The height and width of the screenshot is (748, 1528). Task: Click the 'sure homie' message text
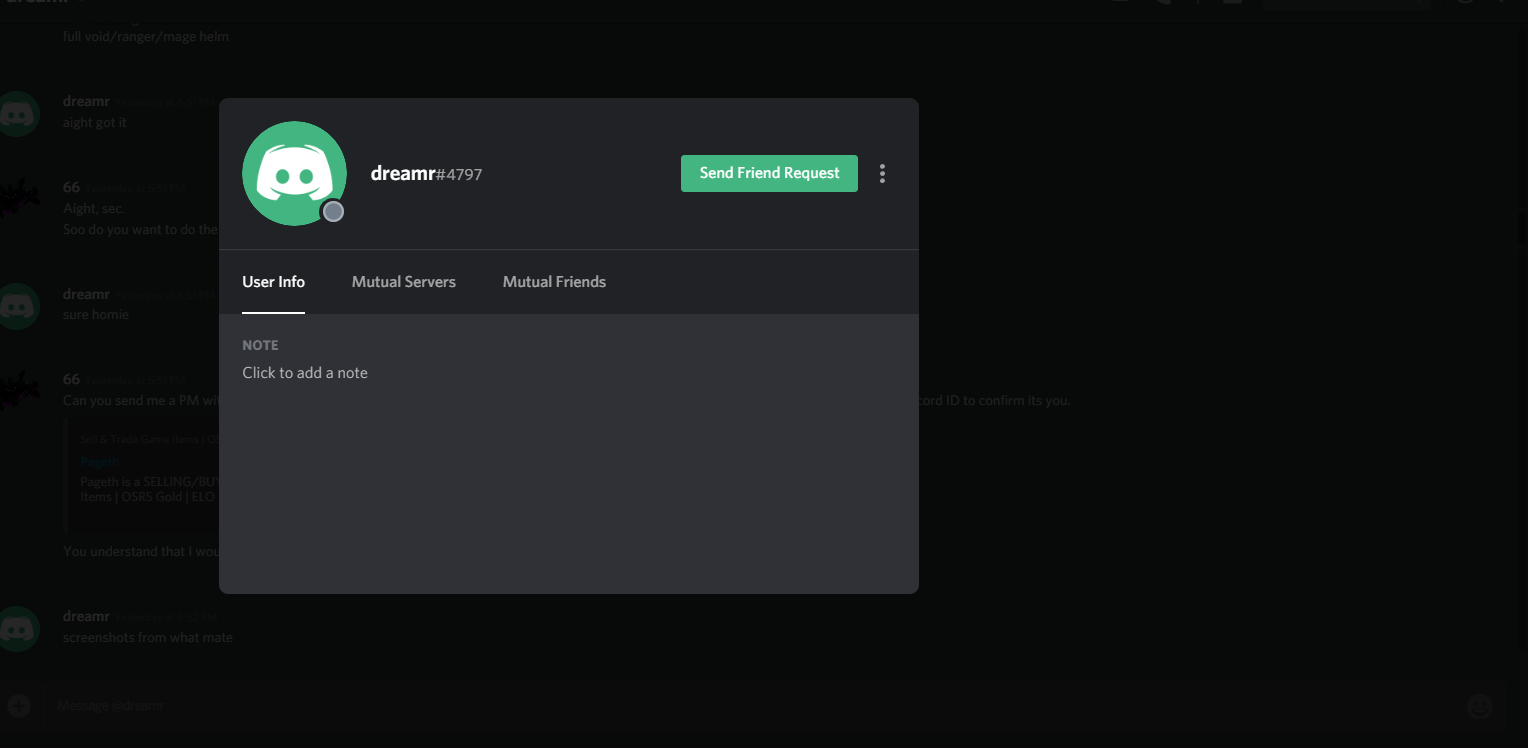96,314
